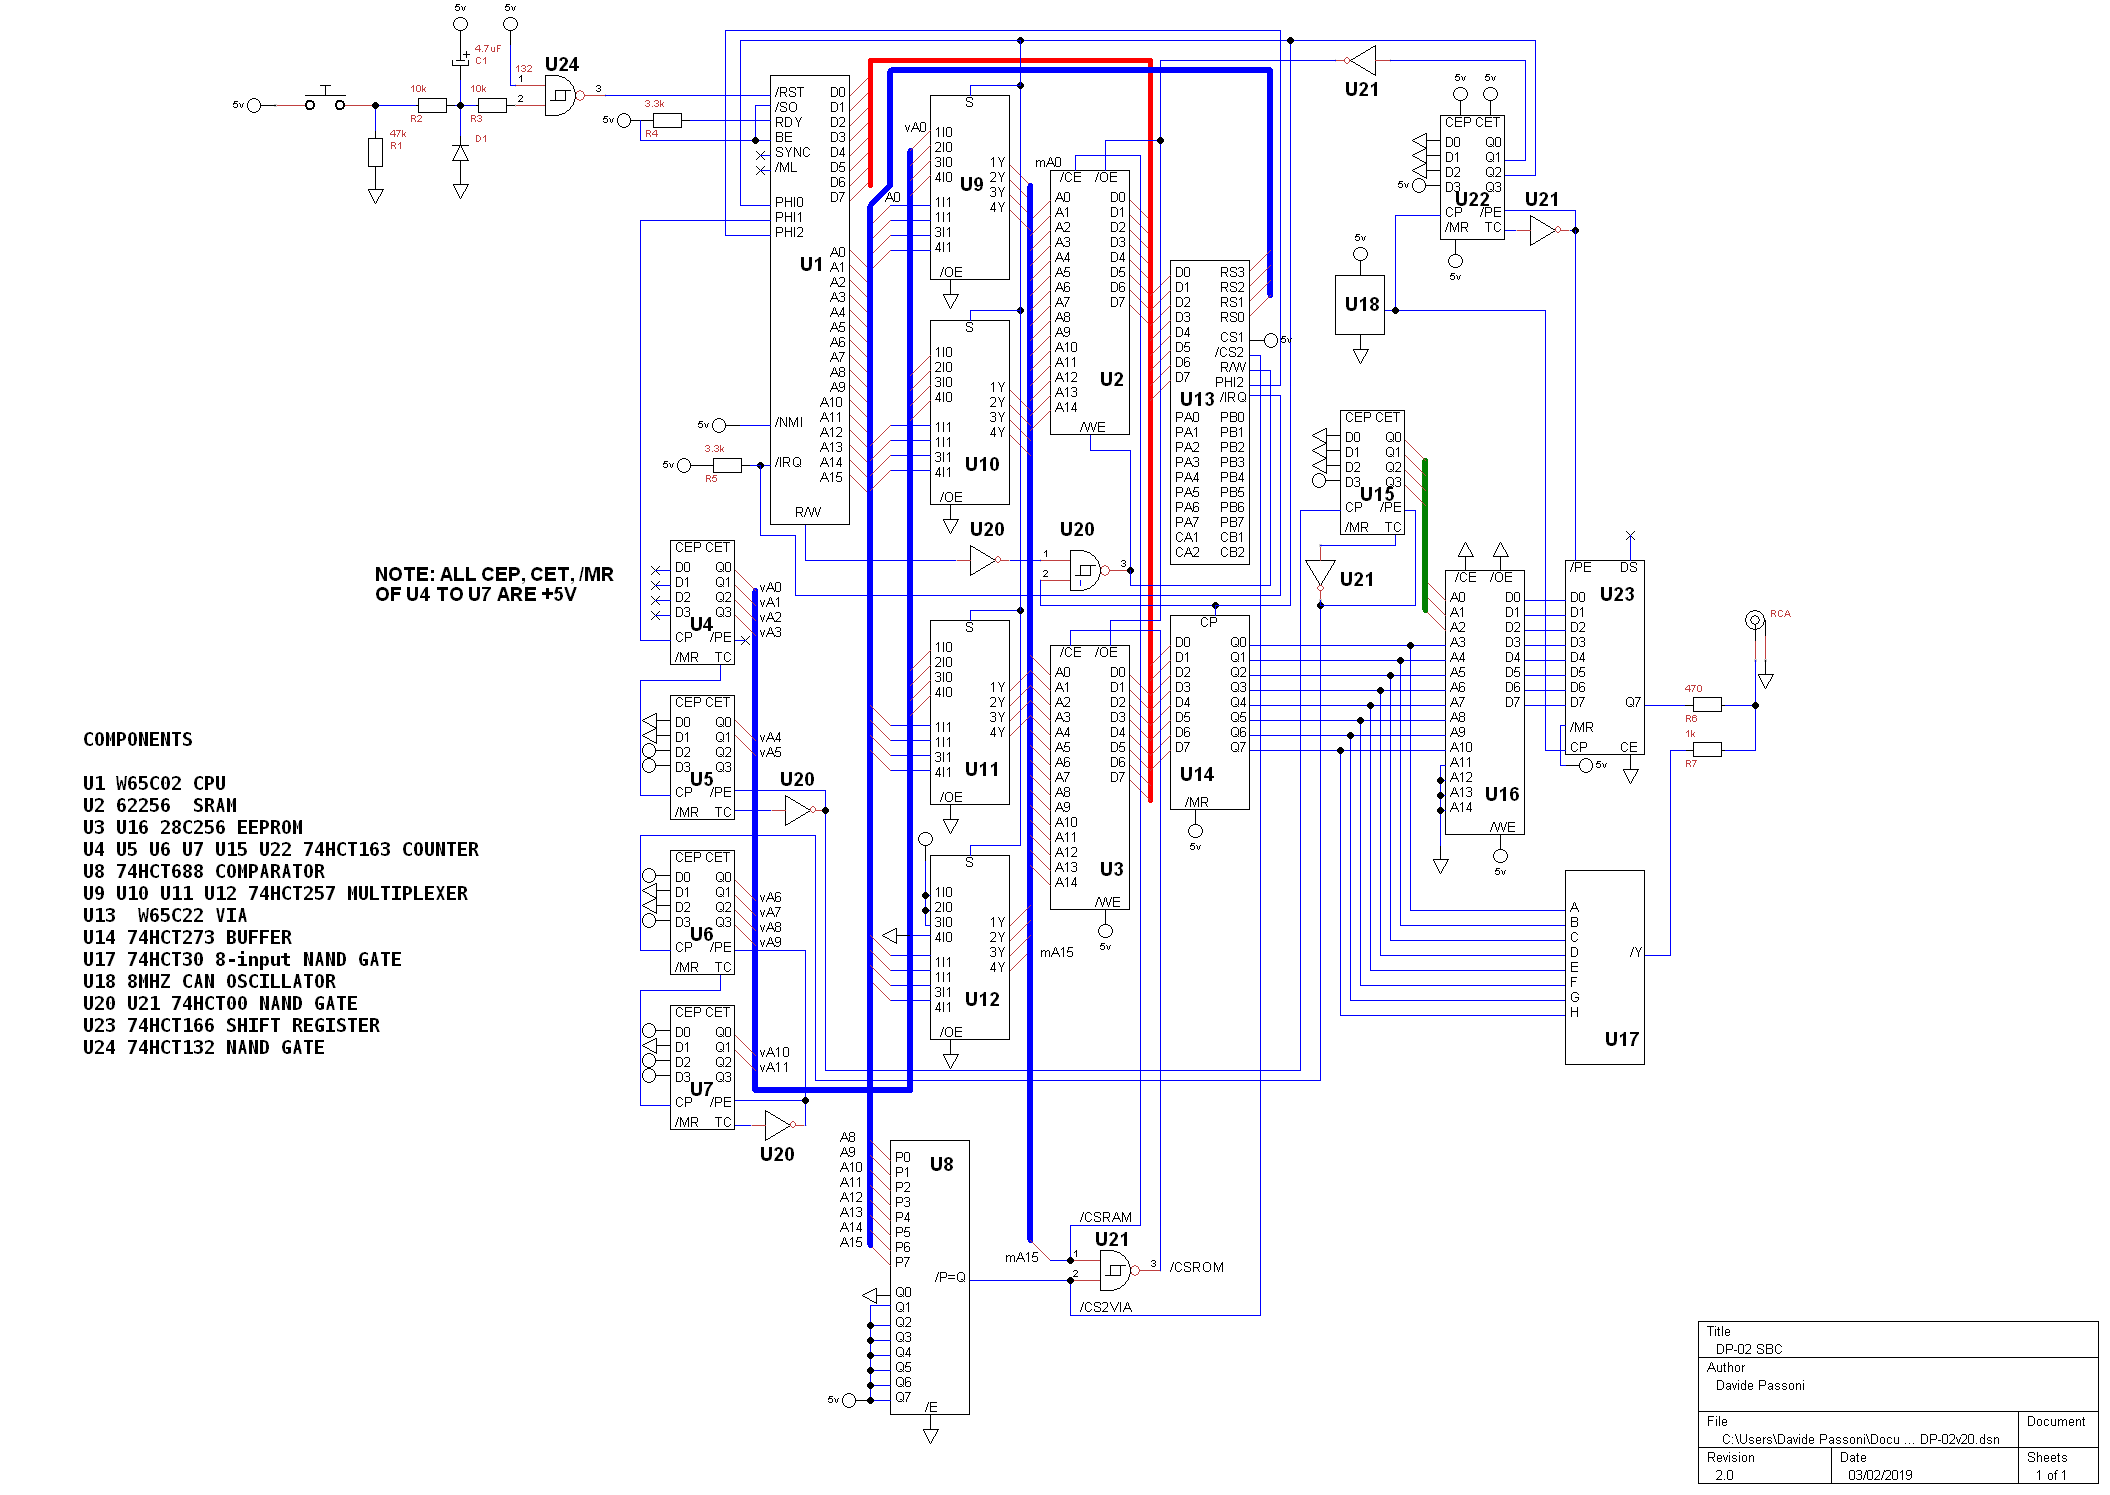Click the 470 ohm resistor R6
The image size is (2110, 1495).
coord(1706,704)
